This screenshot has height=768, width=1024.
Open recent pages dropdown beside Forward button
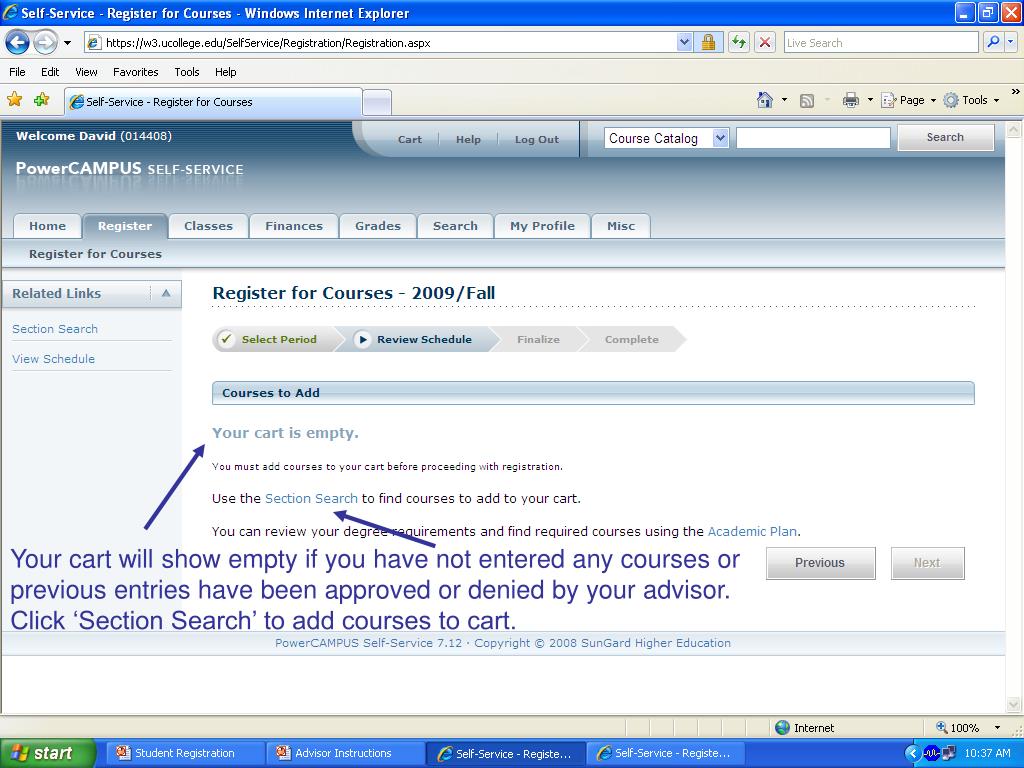[67, 43]
